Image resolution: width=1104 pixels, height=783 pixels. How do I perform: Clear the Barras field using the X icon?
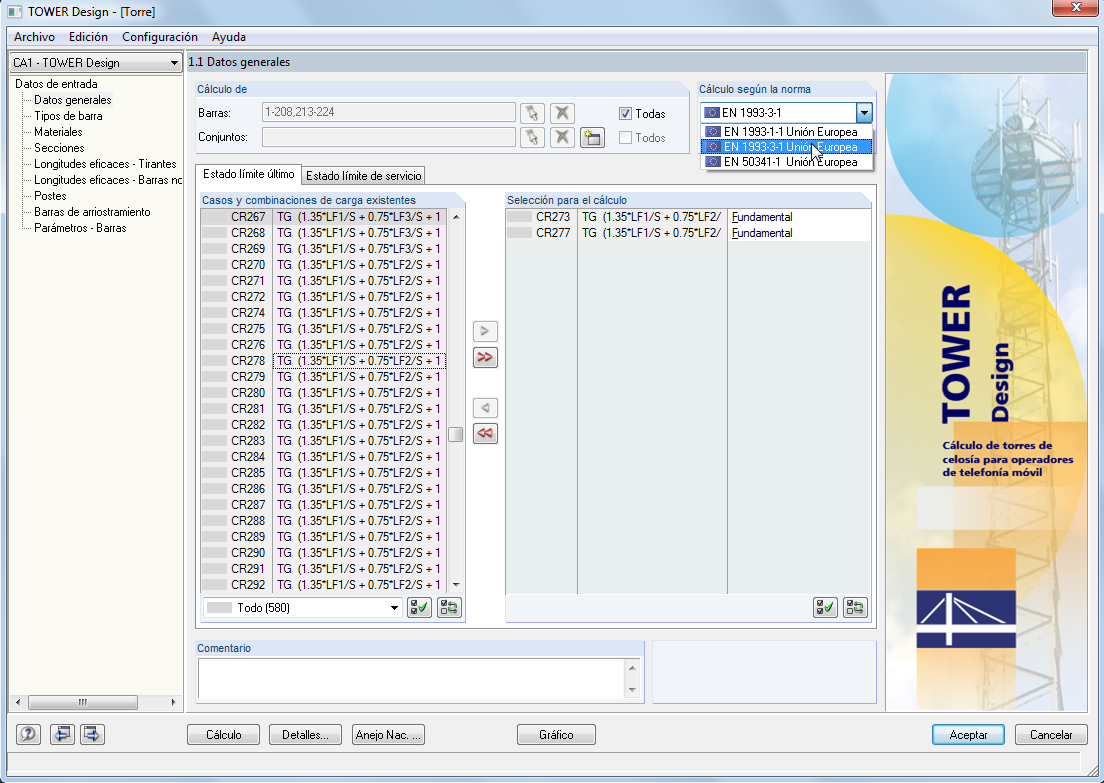562,113
